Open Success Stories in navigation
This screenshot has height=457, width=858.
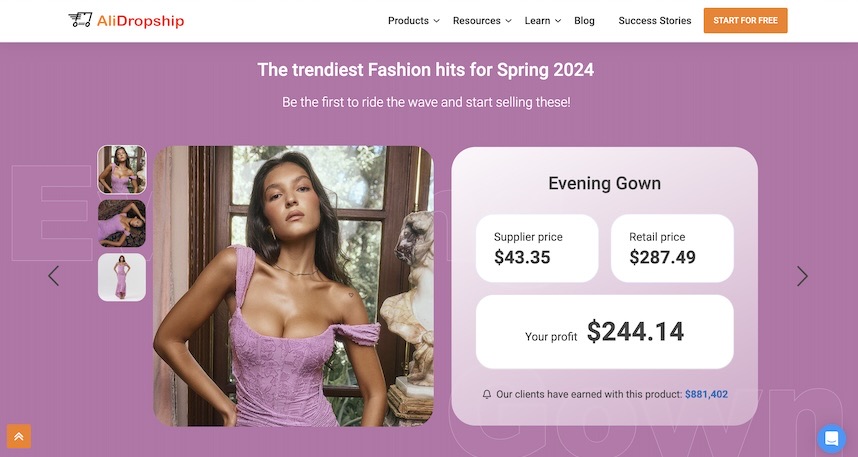[x=654, y=21]
